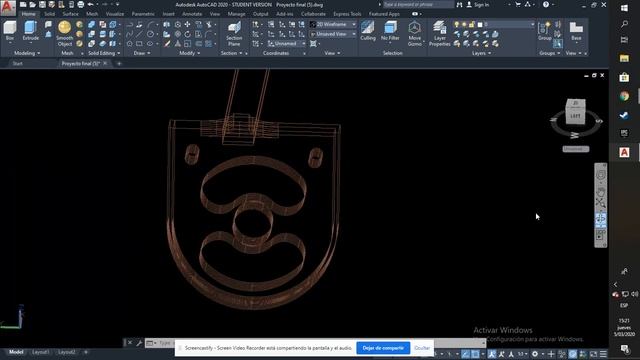This screenshot has width=640, height=360.
Task: Open Layer Properties manager
Action: tap(440, 34)
